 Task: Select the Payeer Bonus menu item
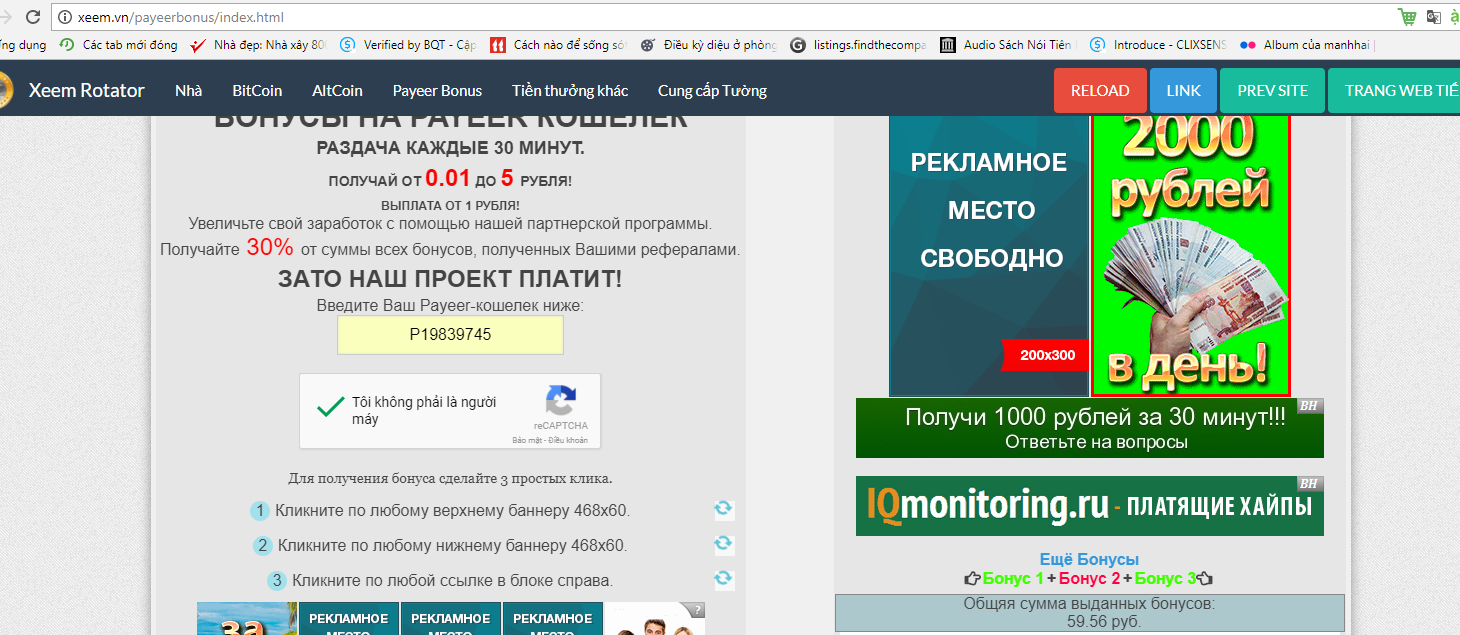[437, 90]
